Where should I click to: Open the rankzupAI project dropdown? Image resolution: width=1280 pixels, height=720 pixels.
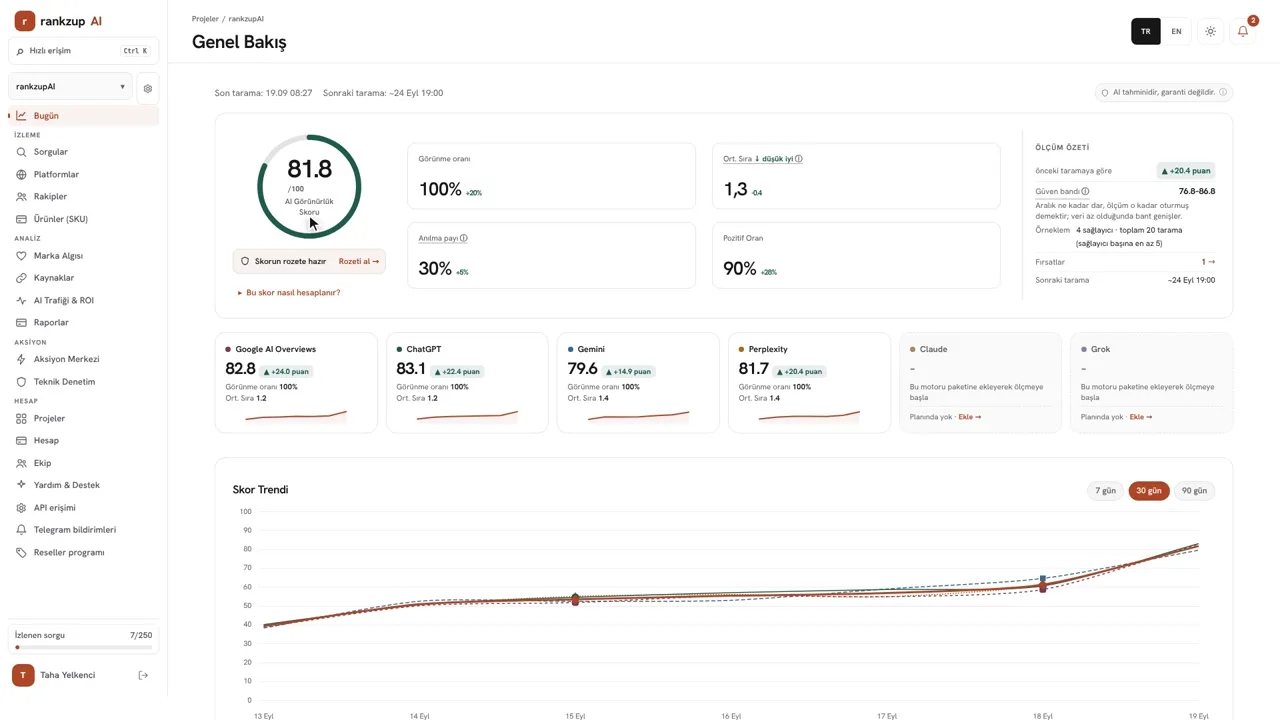[70, 87]
